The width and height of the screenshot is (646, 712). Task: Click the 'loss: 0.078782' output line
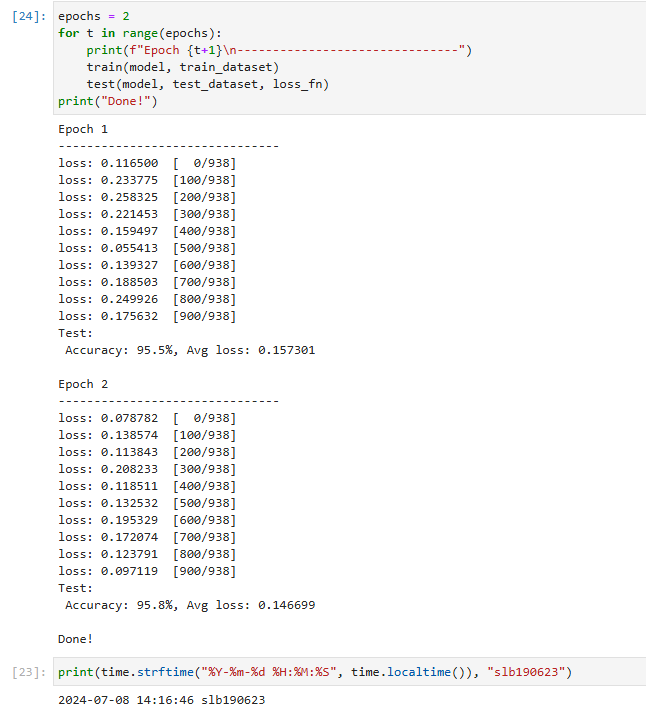[x=147, y=418]
